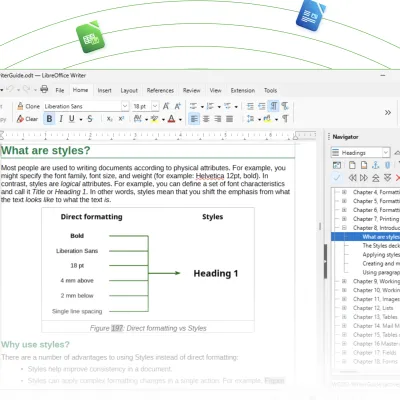The width and height of the screenshot is (400, 400).
Task: Toggle Italic formatting
Action: (x=61, y=119)
